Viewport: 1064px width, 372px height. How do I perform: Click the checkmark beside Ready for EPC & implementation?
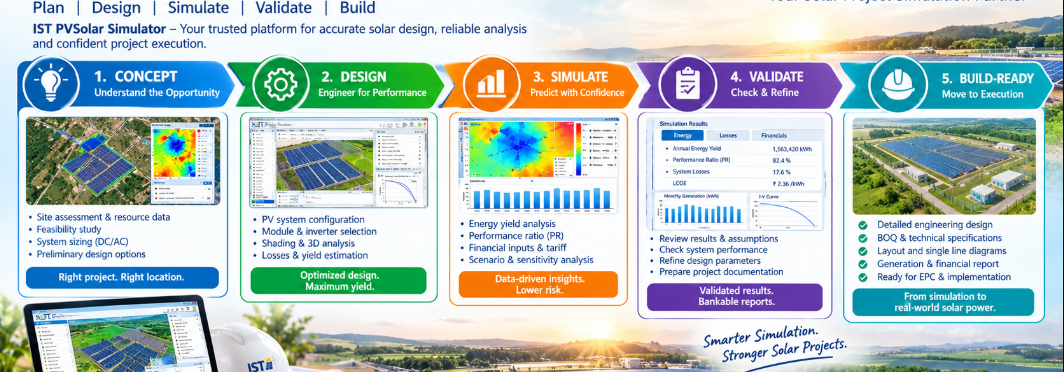(x=862, y=278)
